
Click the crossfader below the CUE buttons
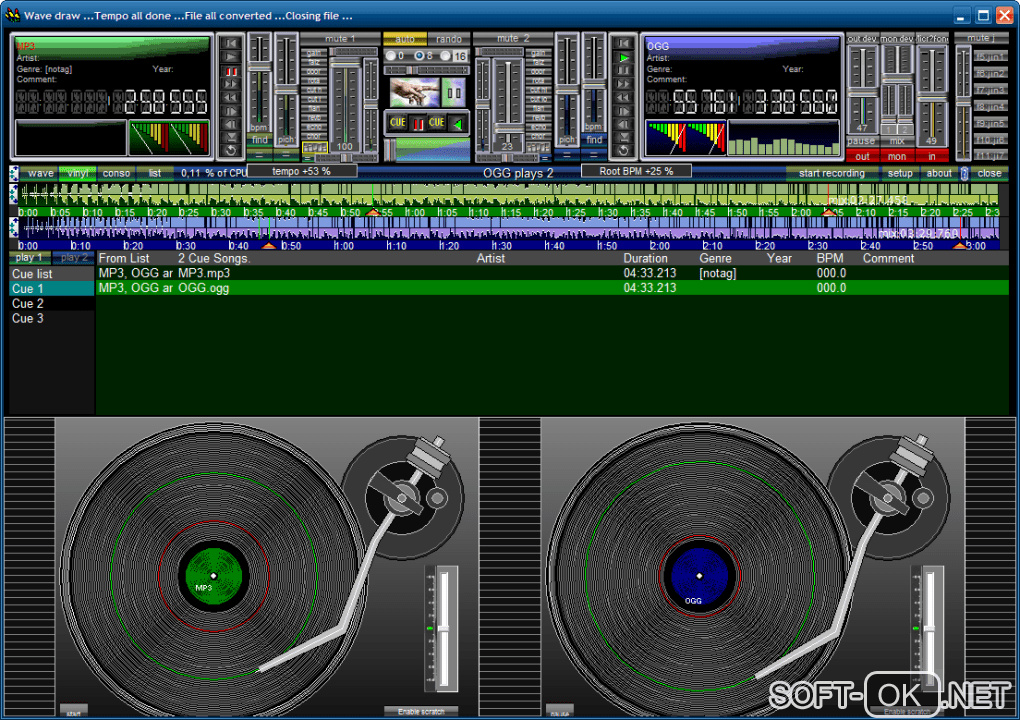point(427,150)
